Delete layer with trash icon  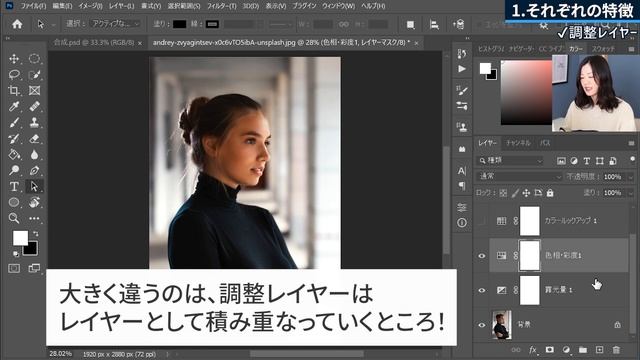(x=616, y=350)
